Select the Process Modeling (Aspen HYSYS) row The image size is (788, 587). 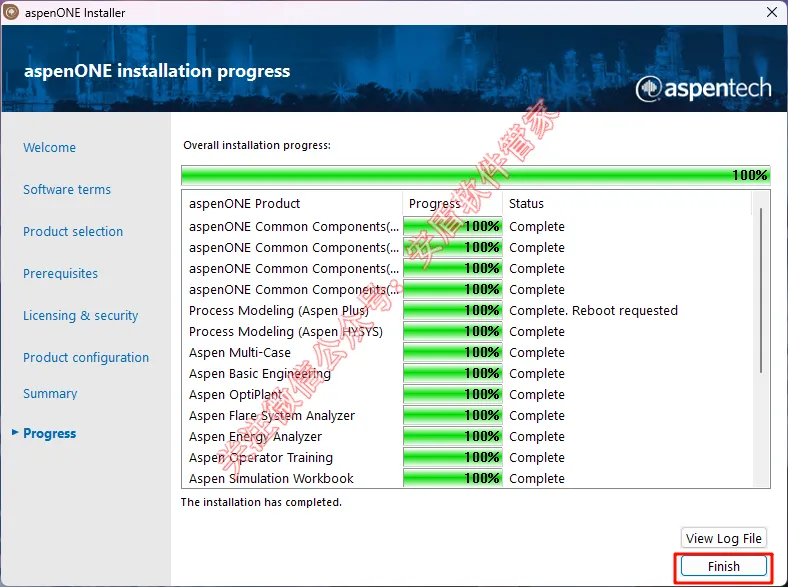(x=467, y=332)
